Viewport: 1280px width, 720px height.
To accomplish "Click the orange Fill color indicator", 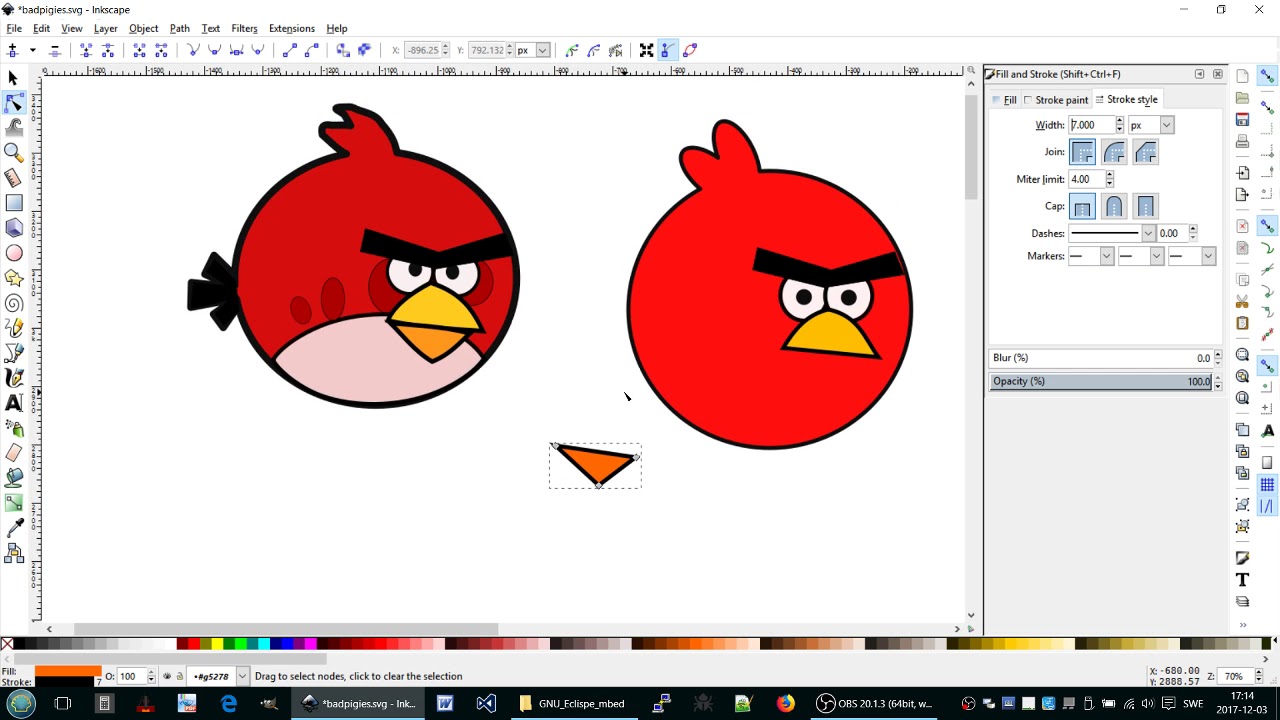I will [x=68, y=671].
